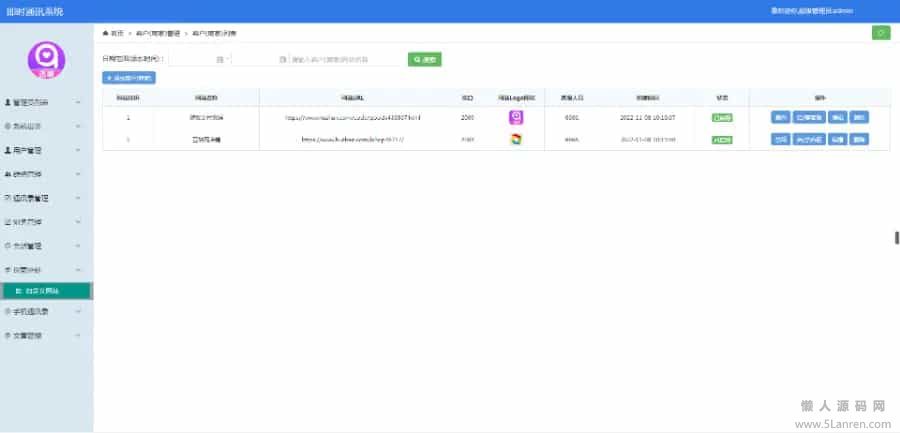Click the green refresh button in the top-right corner
Viewport: 900px width, 433px height.
point(880,33)
